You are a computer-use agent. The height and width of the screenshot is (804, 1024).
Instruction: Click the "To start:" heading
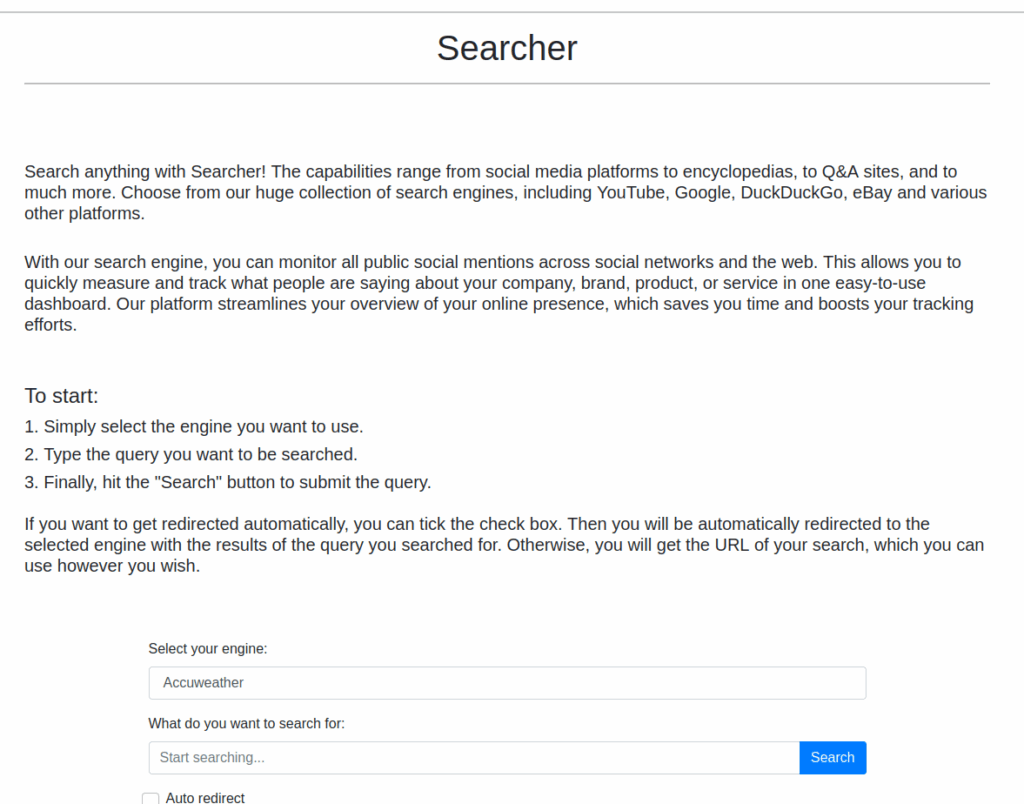[62, 396]
